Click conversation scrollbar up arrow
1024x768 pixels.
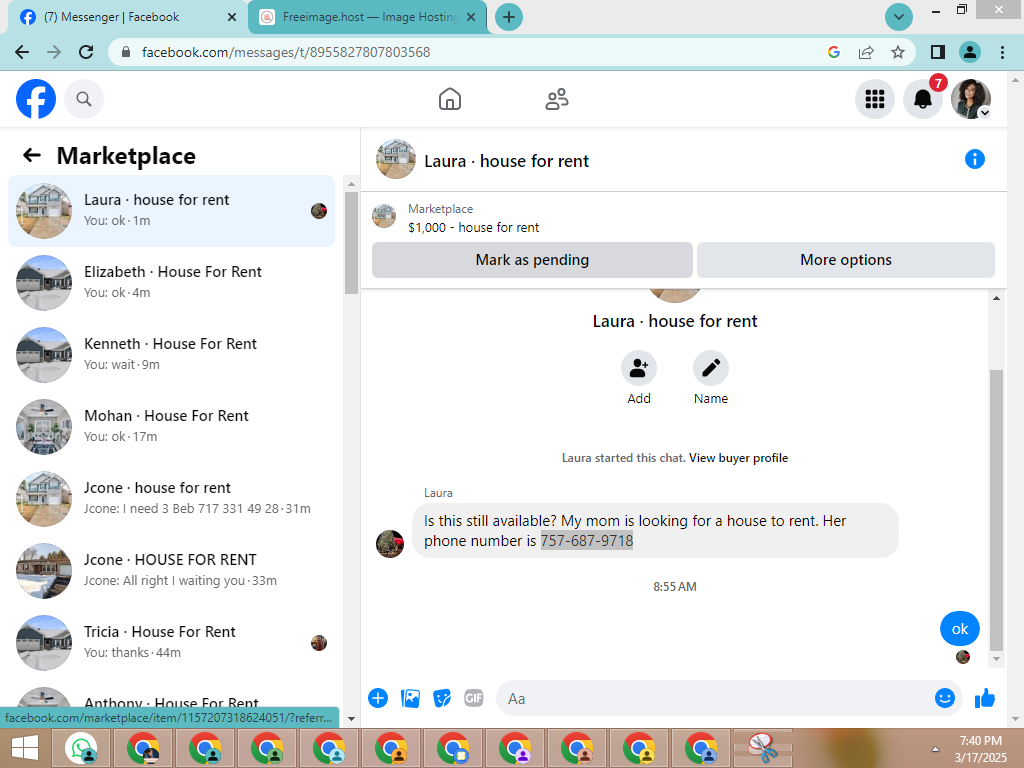996,298
